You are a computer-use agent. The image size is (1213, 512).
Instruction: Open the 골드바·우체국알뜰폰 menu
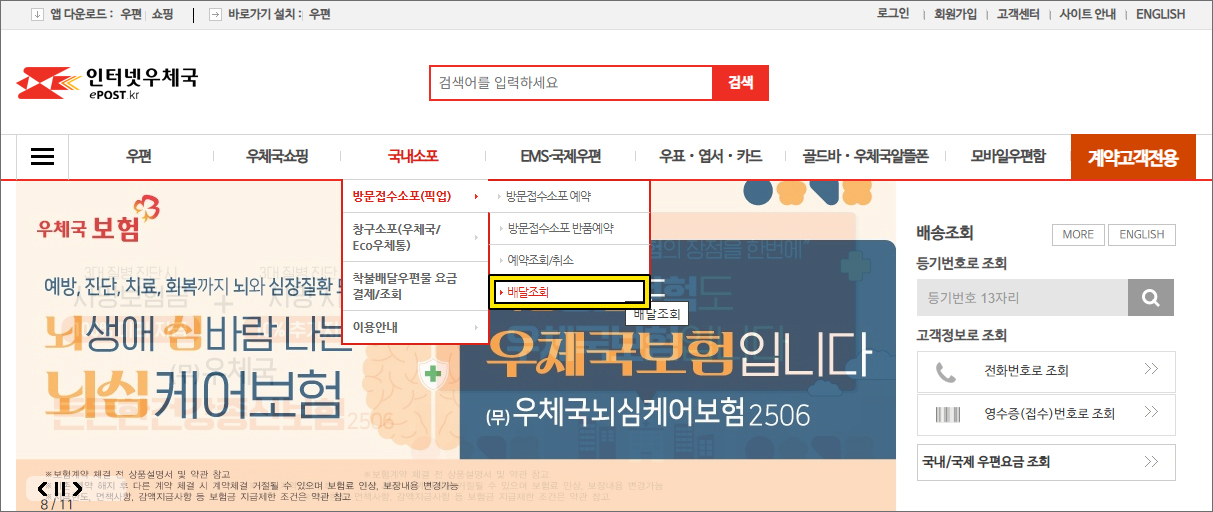tap(866, 156)
